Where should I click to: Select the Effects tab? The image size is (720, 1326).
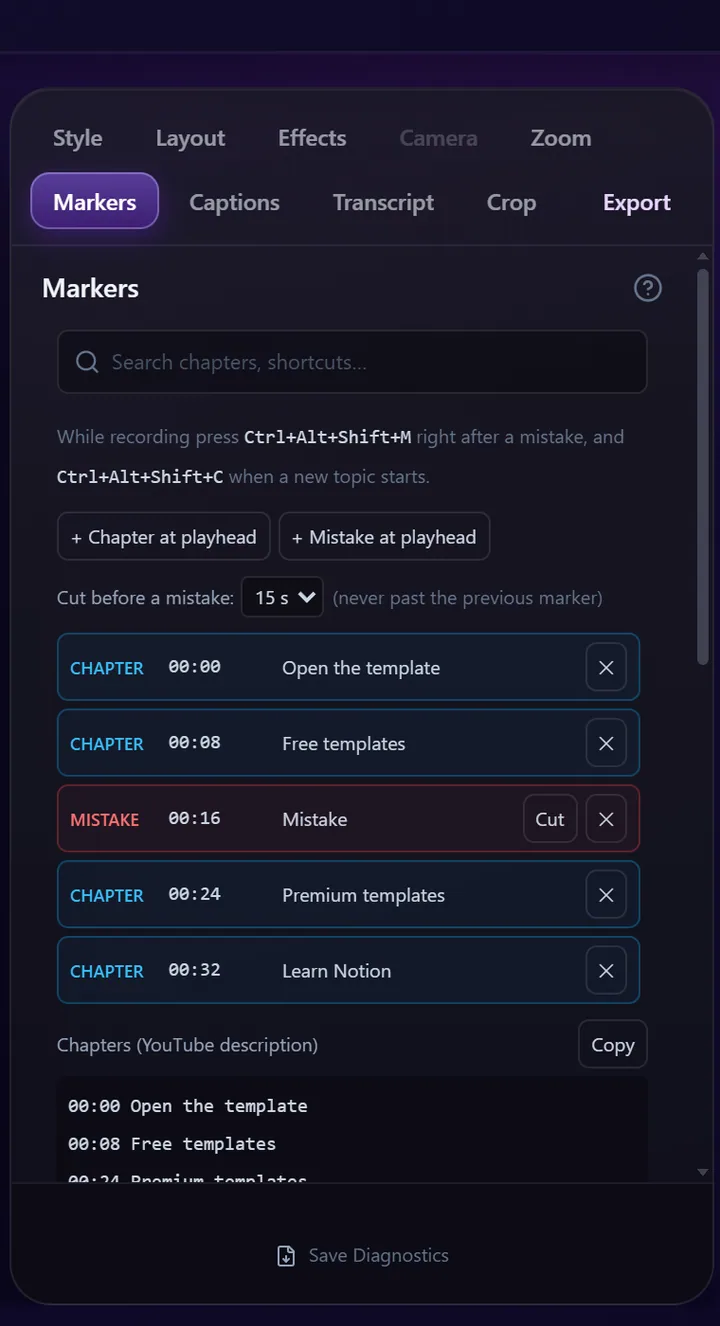click(312, 138)
